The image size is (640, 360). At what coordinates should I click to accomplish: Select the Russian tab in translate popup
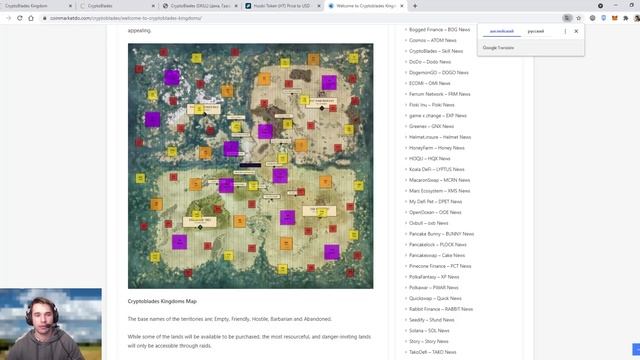[536, 31]
